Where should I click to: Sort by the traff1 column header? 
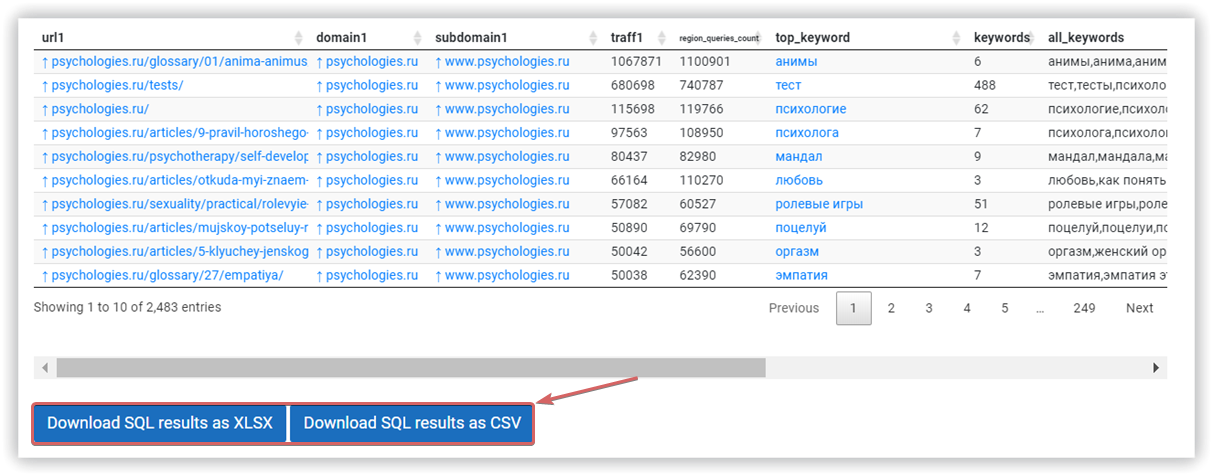pyautogui.click(x=639, y=37)
